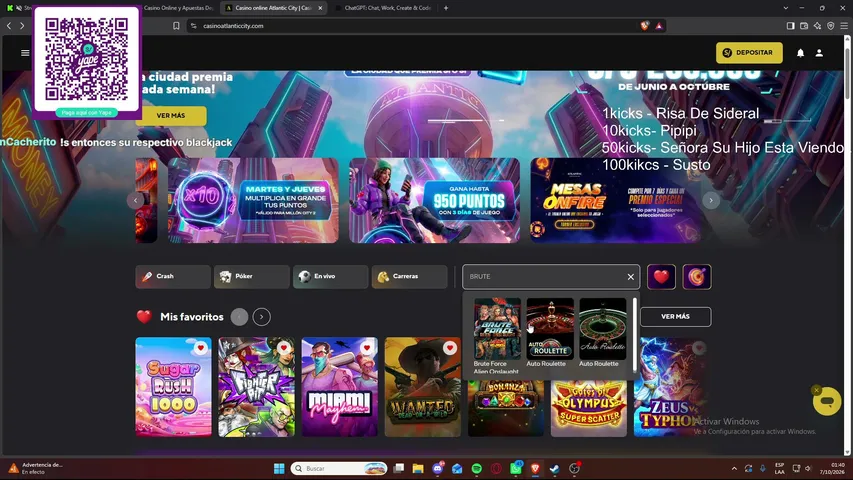Open Leo AI assistant icon
The height and width of the screenshot is (480, 853).
[x=817, y=26]
